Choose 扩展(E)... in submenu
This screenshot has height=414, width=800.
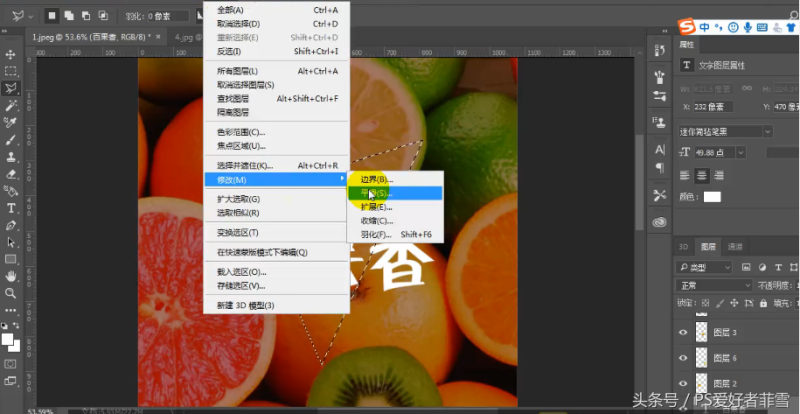394,207
